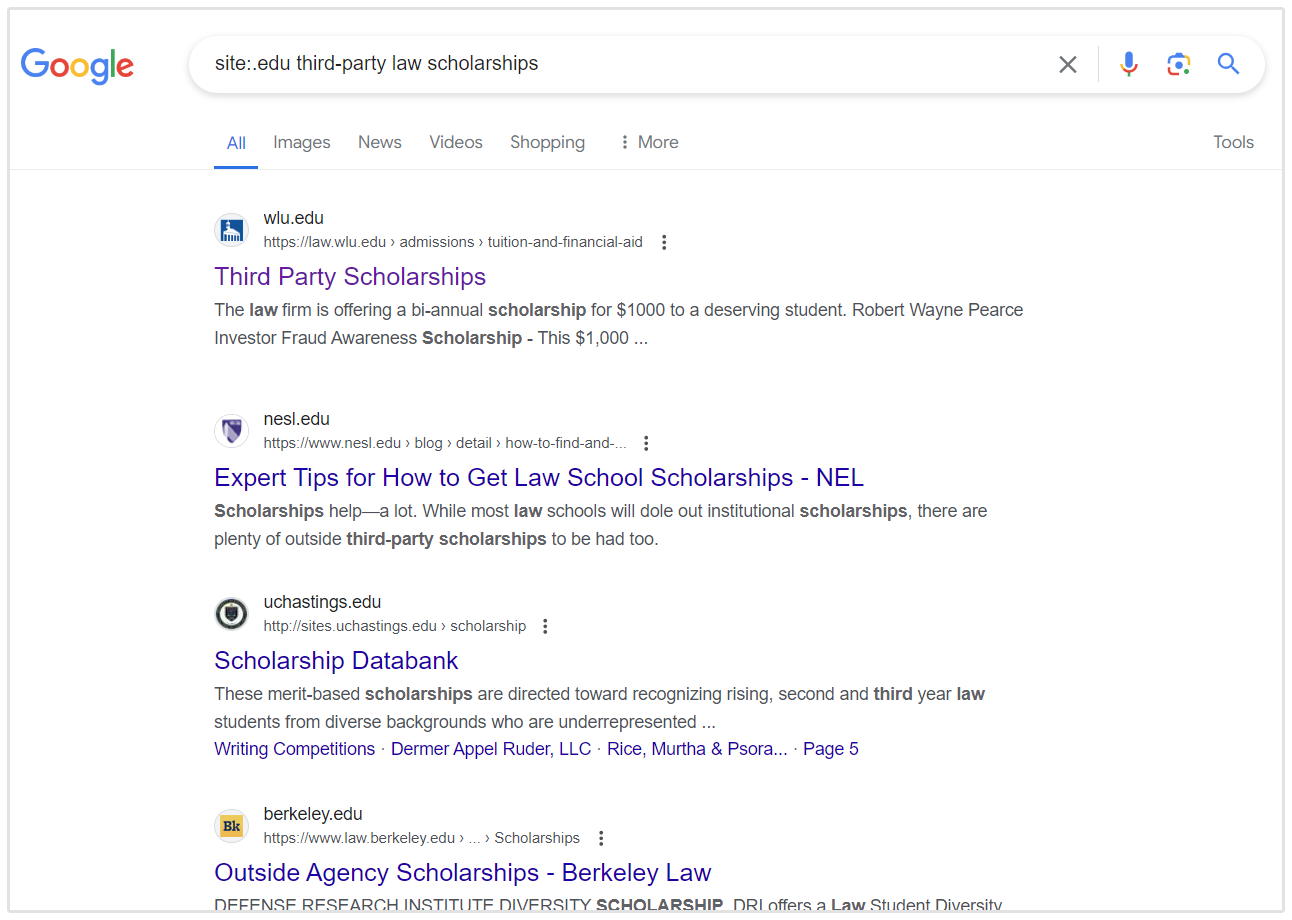
Task: Focus the Google search input field
Action: pyautogui.click(x=620, y=64)
